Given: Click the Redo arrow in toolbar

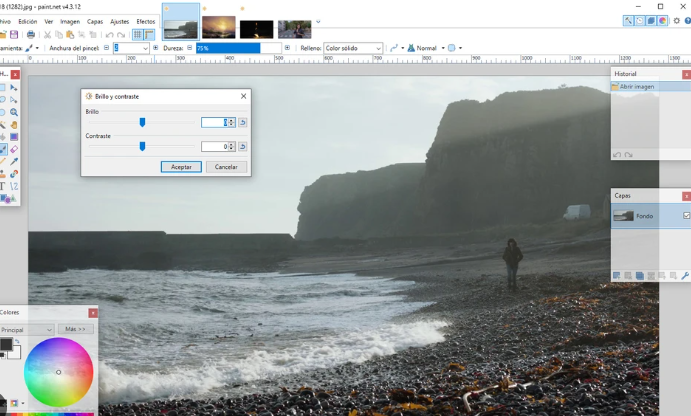Looking at the screenshot, I should [x=121, y=35].
